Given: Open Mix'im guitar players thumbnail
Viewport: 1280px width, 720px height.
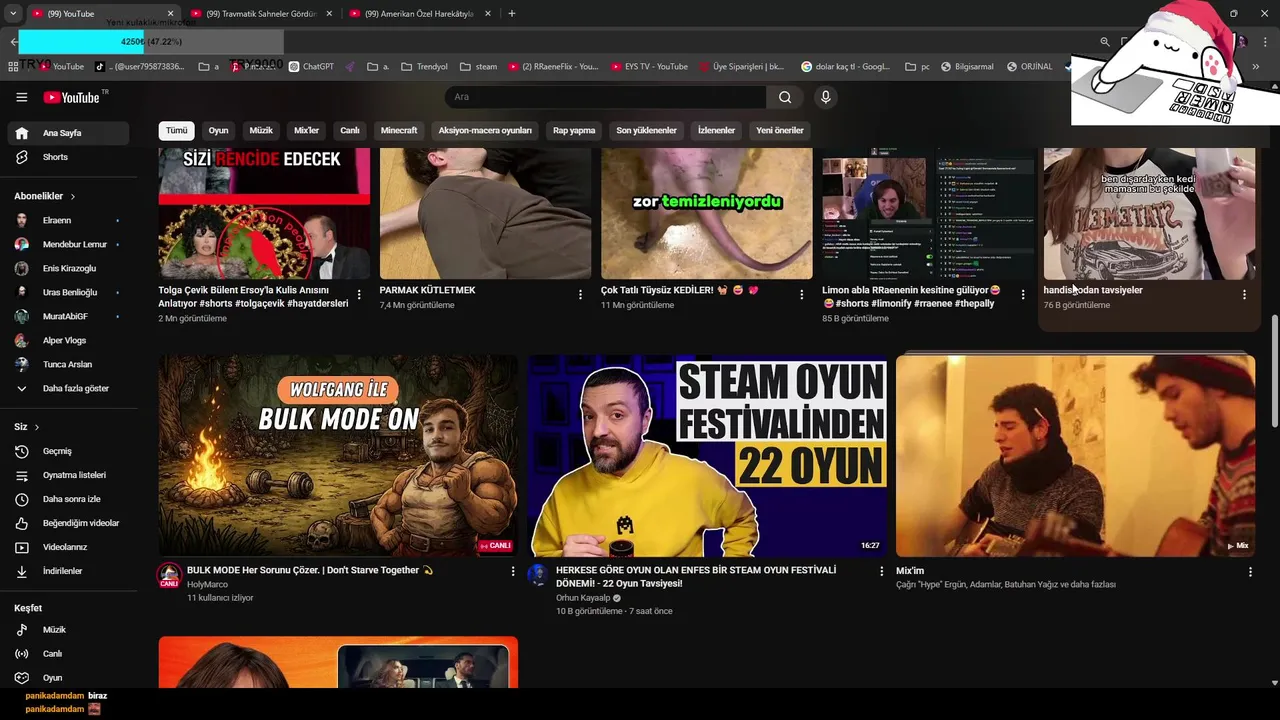Looking at the screenshot, I should [x=1075, y=455].
